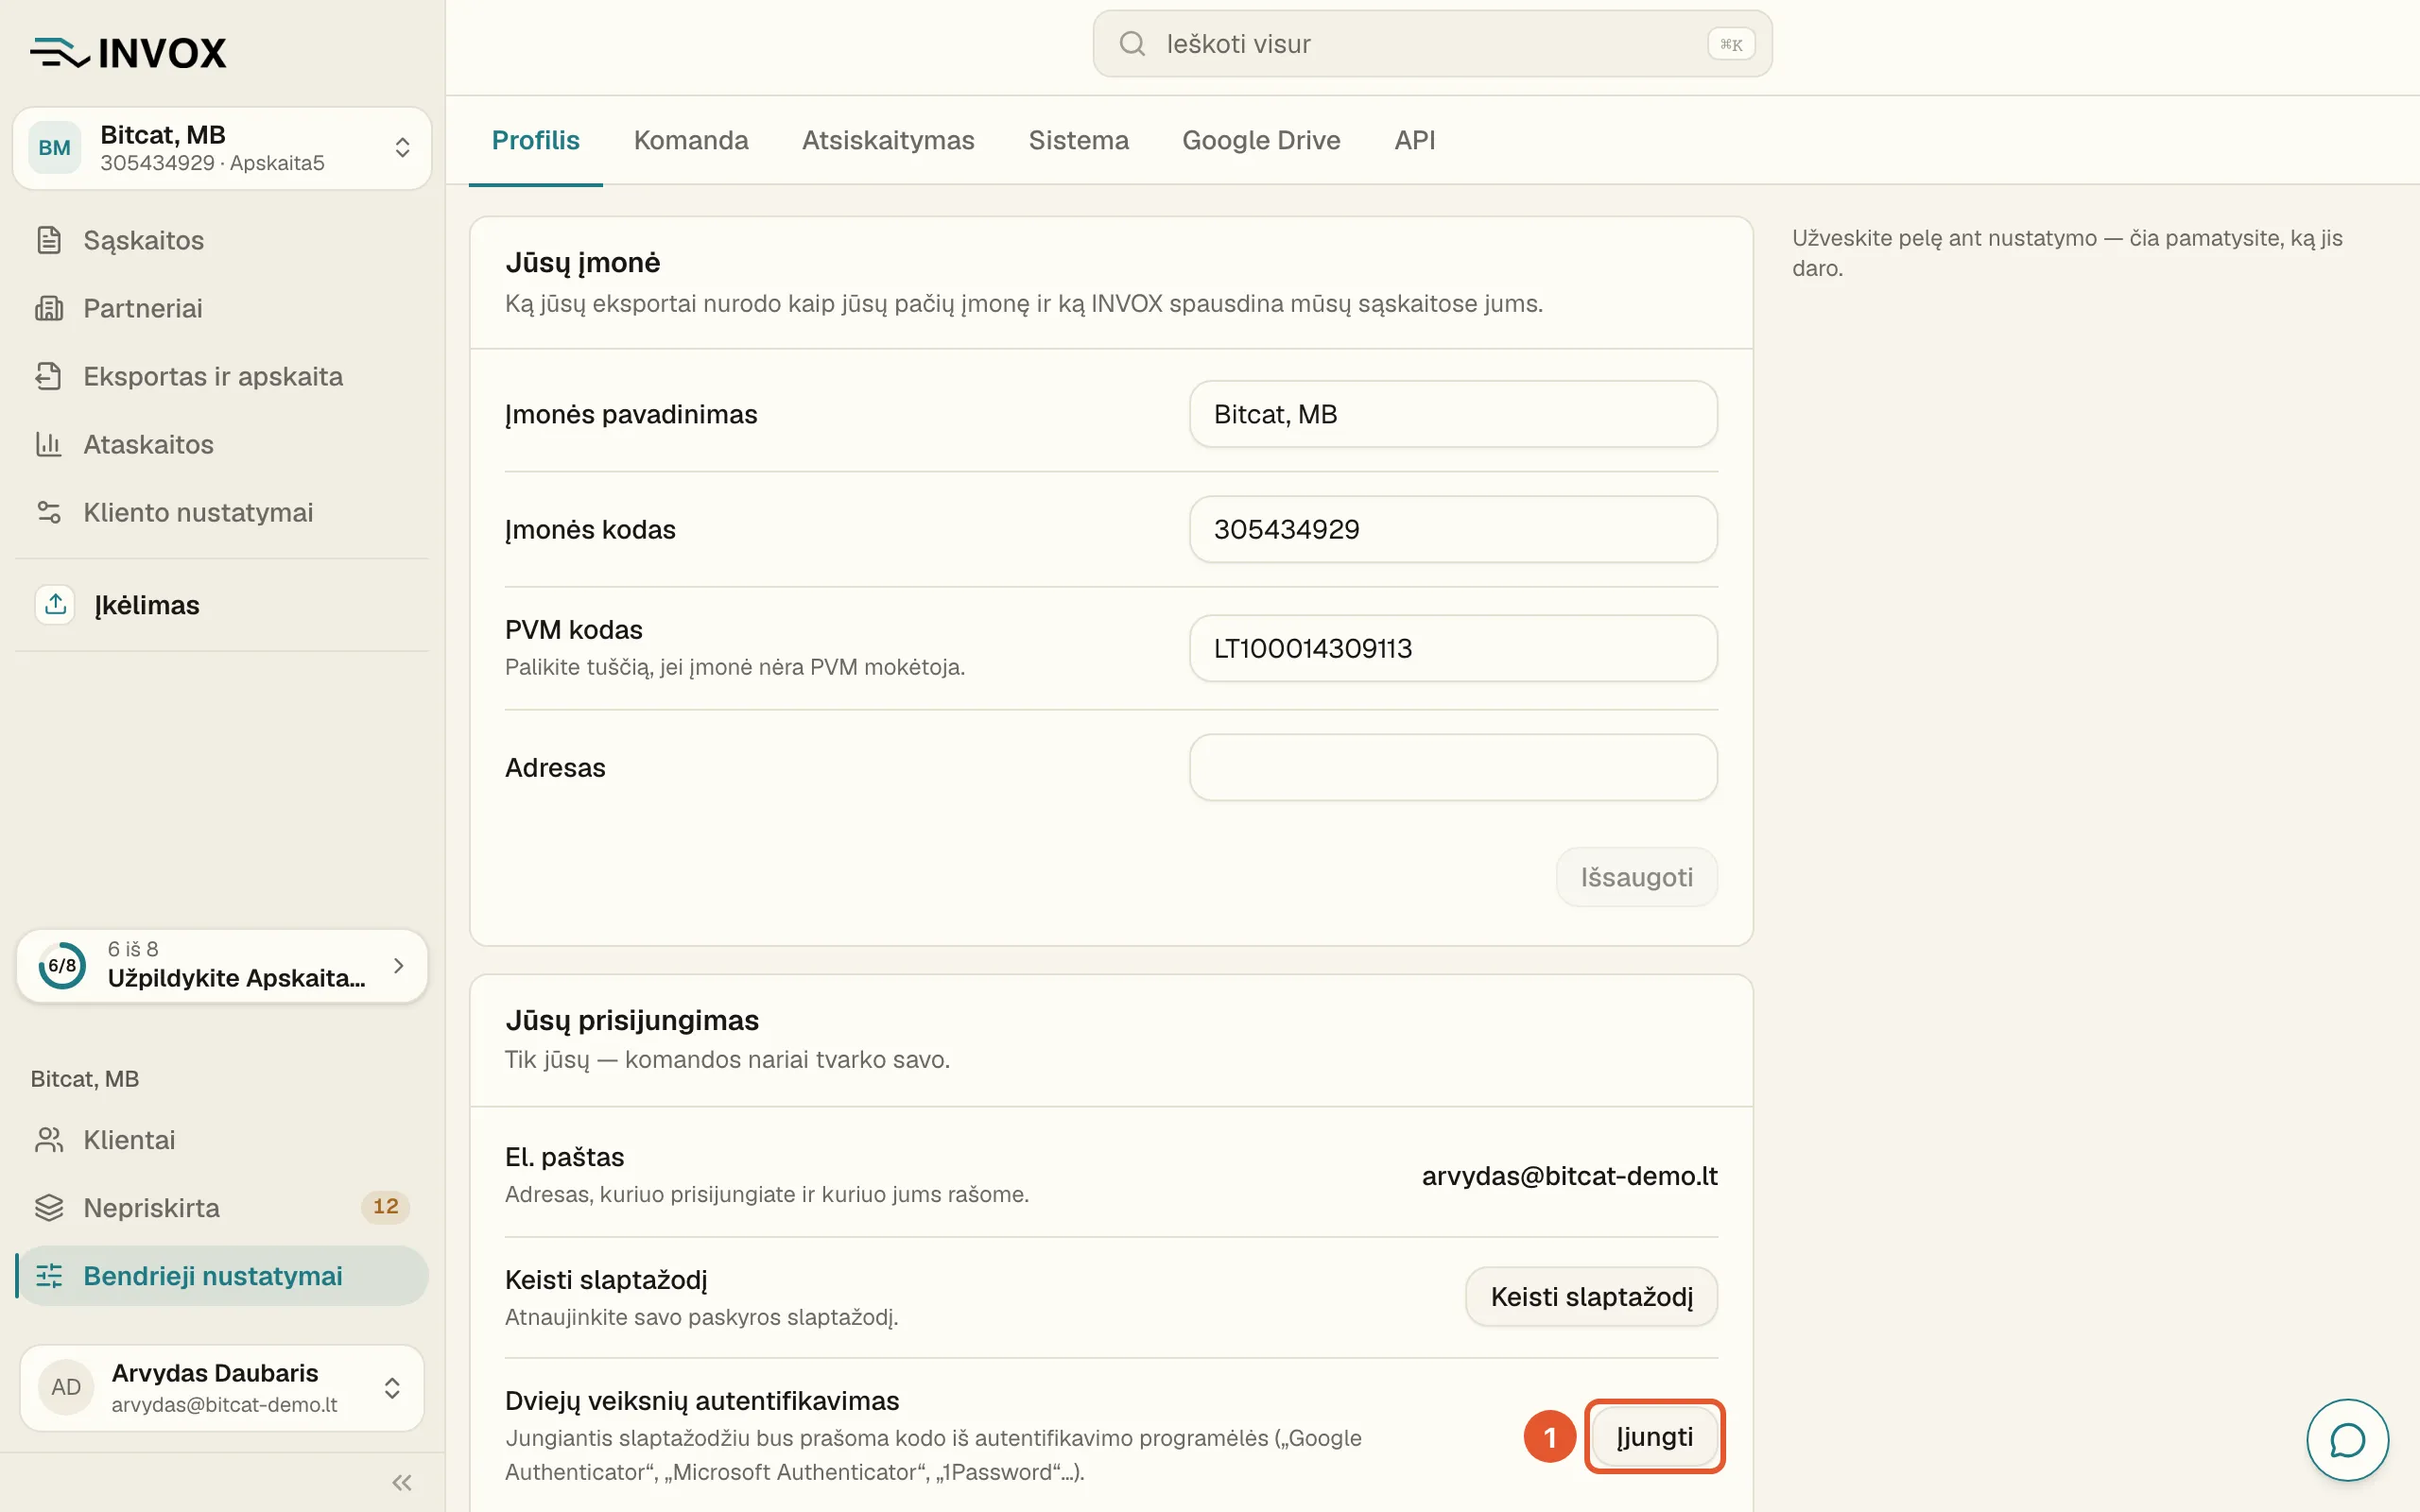This screenshot has width=2420, height=1512.
Task: Click the search magnifier icon
Action: [1132, 44]
